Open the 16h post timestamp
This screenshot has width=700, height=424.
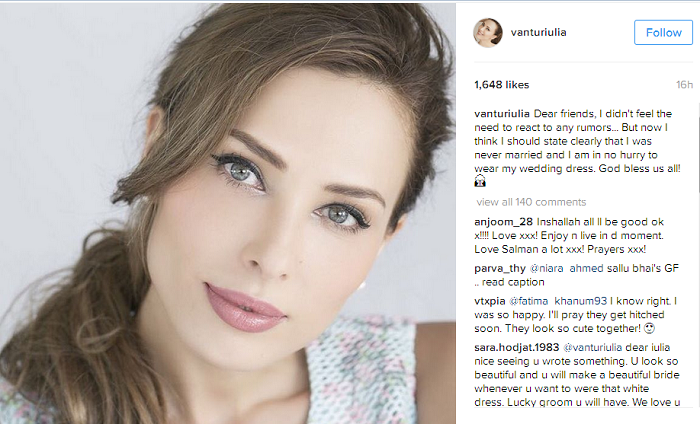tap(684, 85)
